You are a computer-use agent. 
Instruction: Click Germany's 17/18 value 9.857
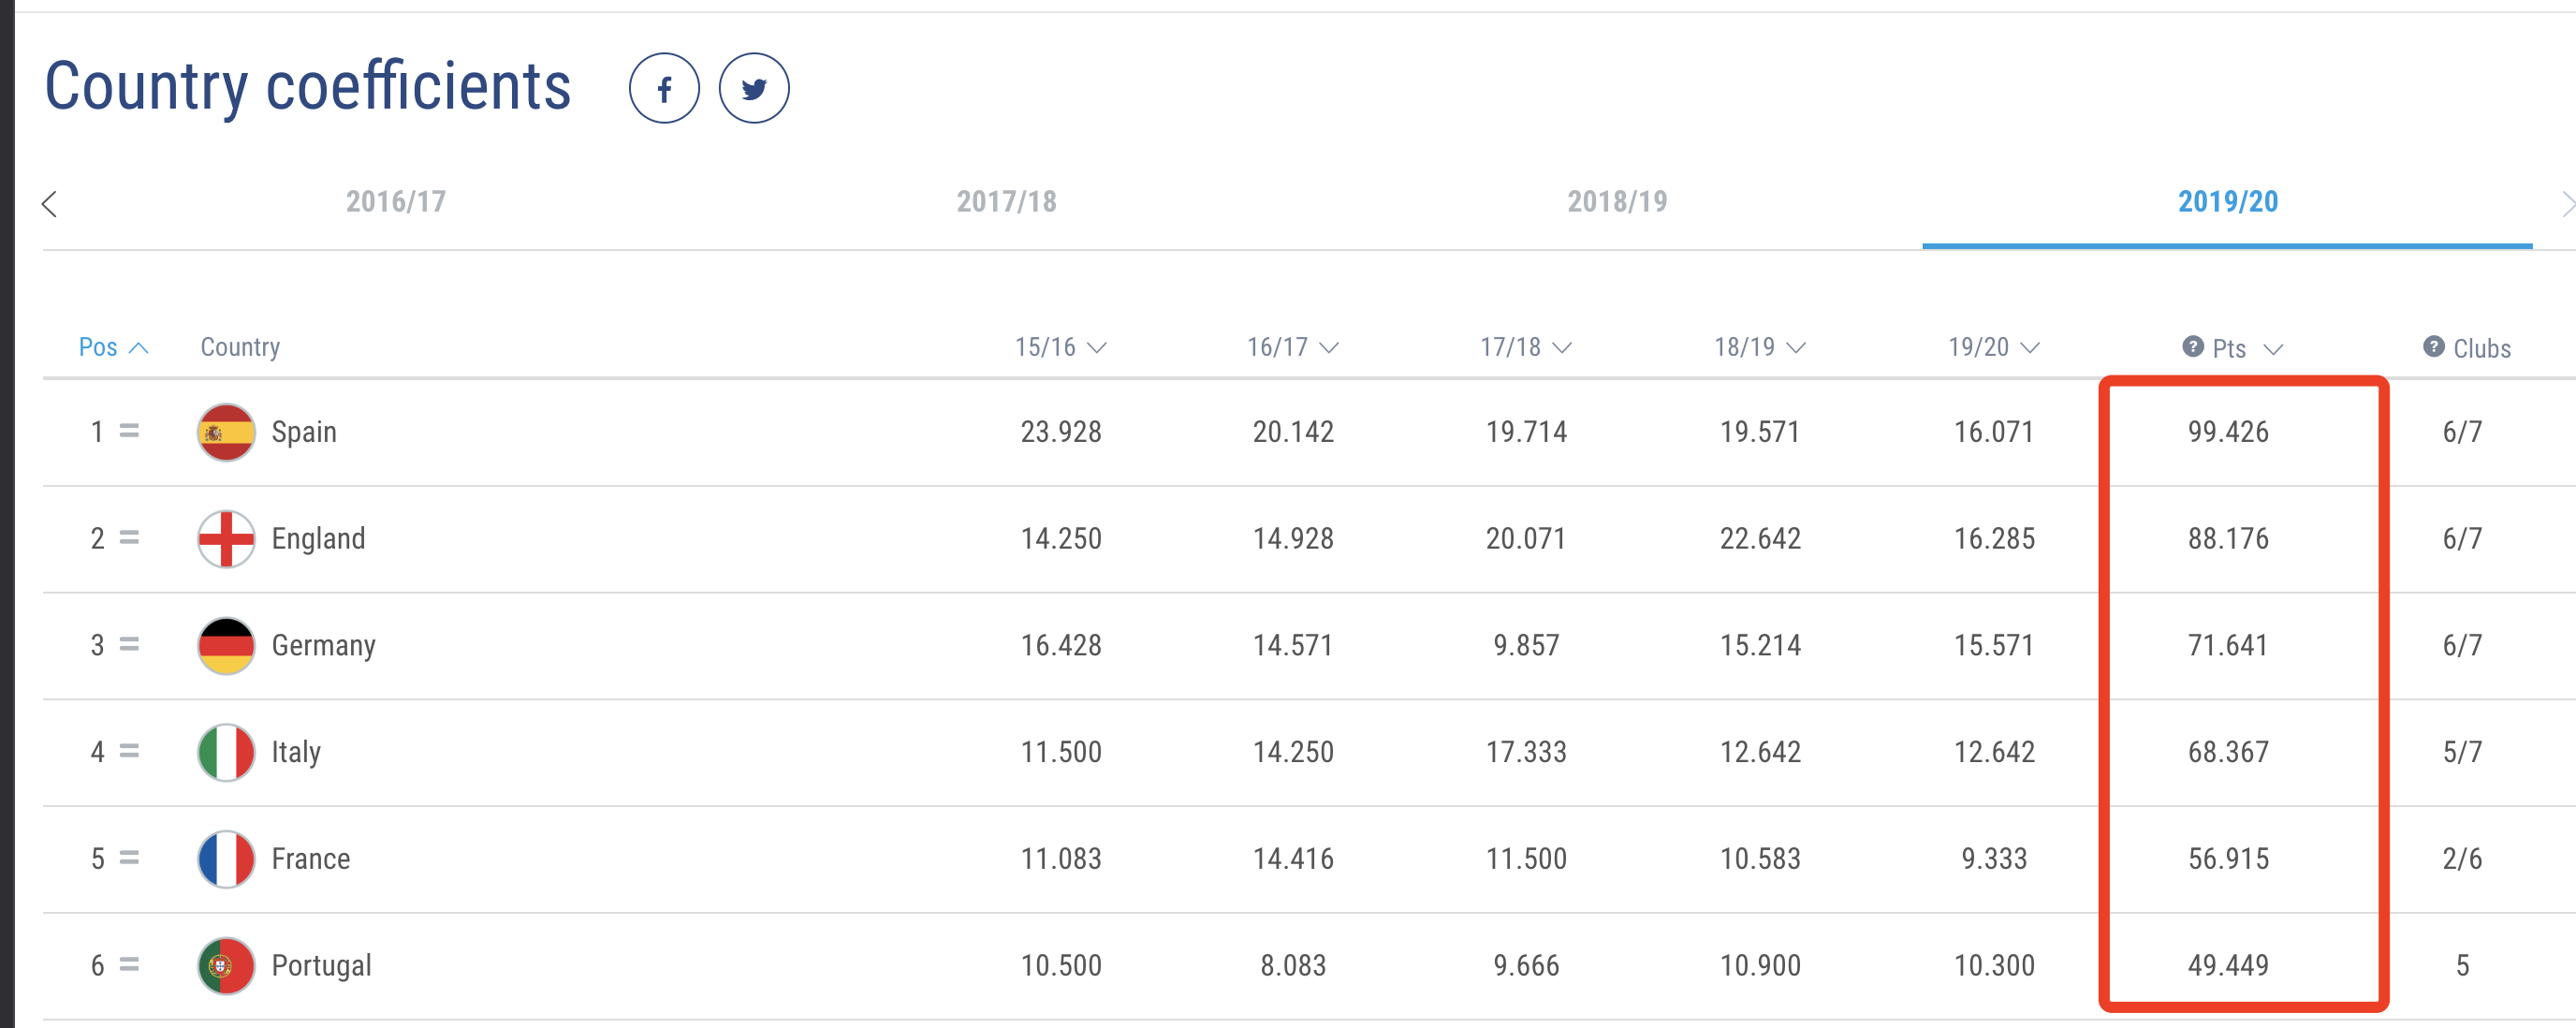[1526, 646]
